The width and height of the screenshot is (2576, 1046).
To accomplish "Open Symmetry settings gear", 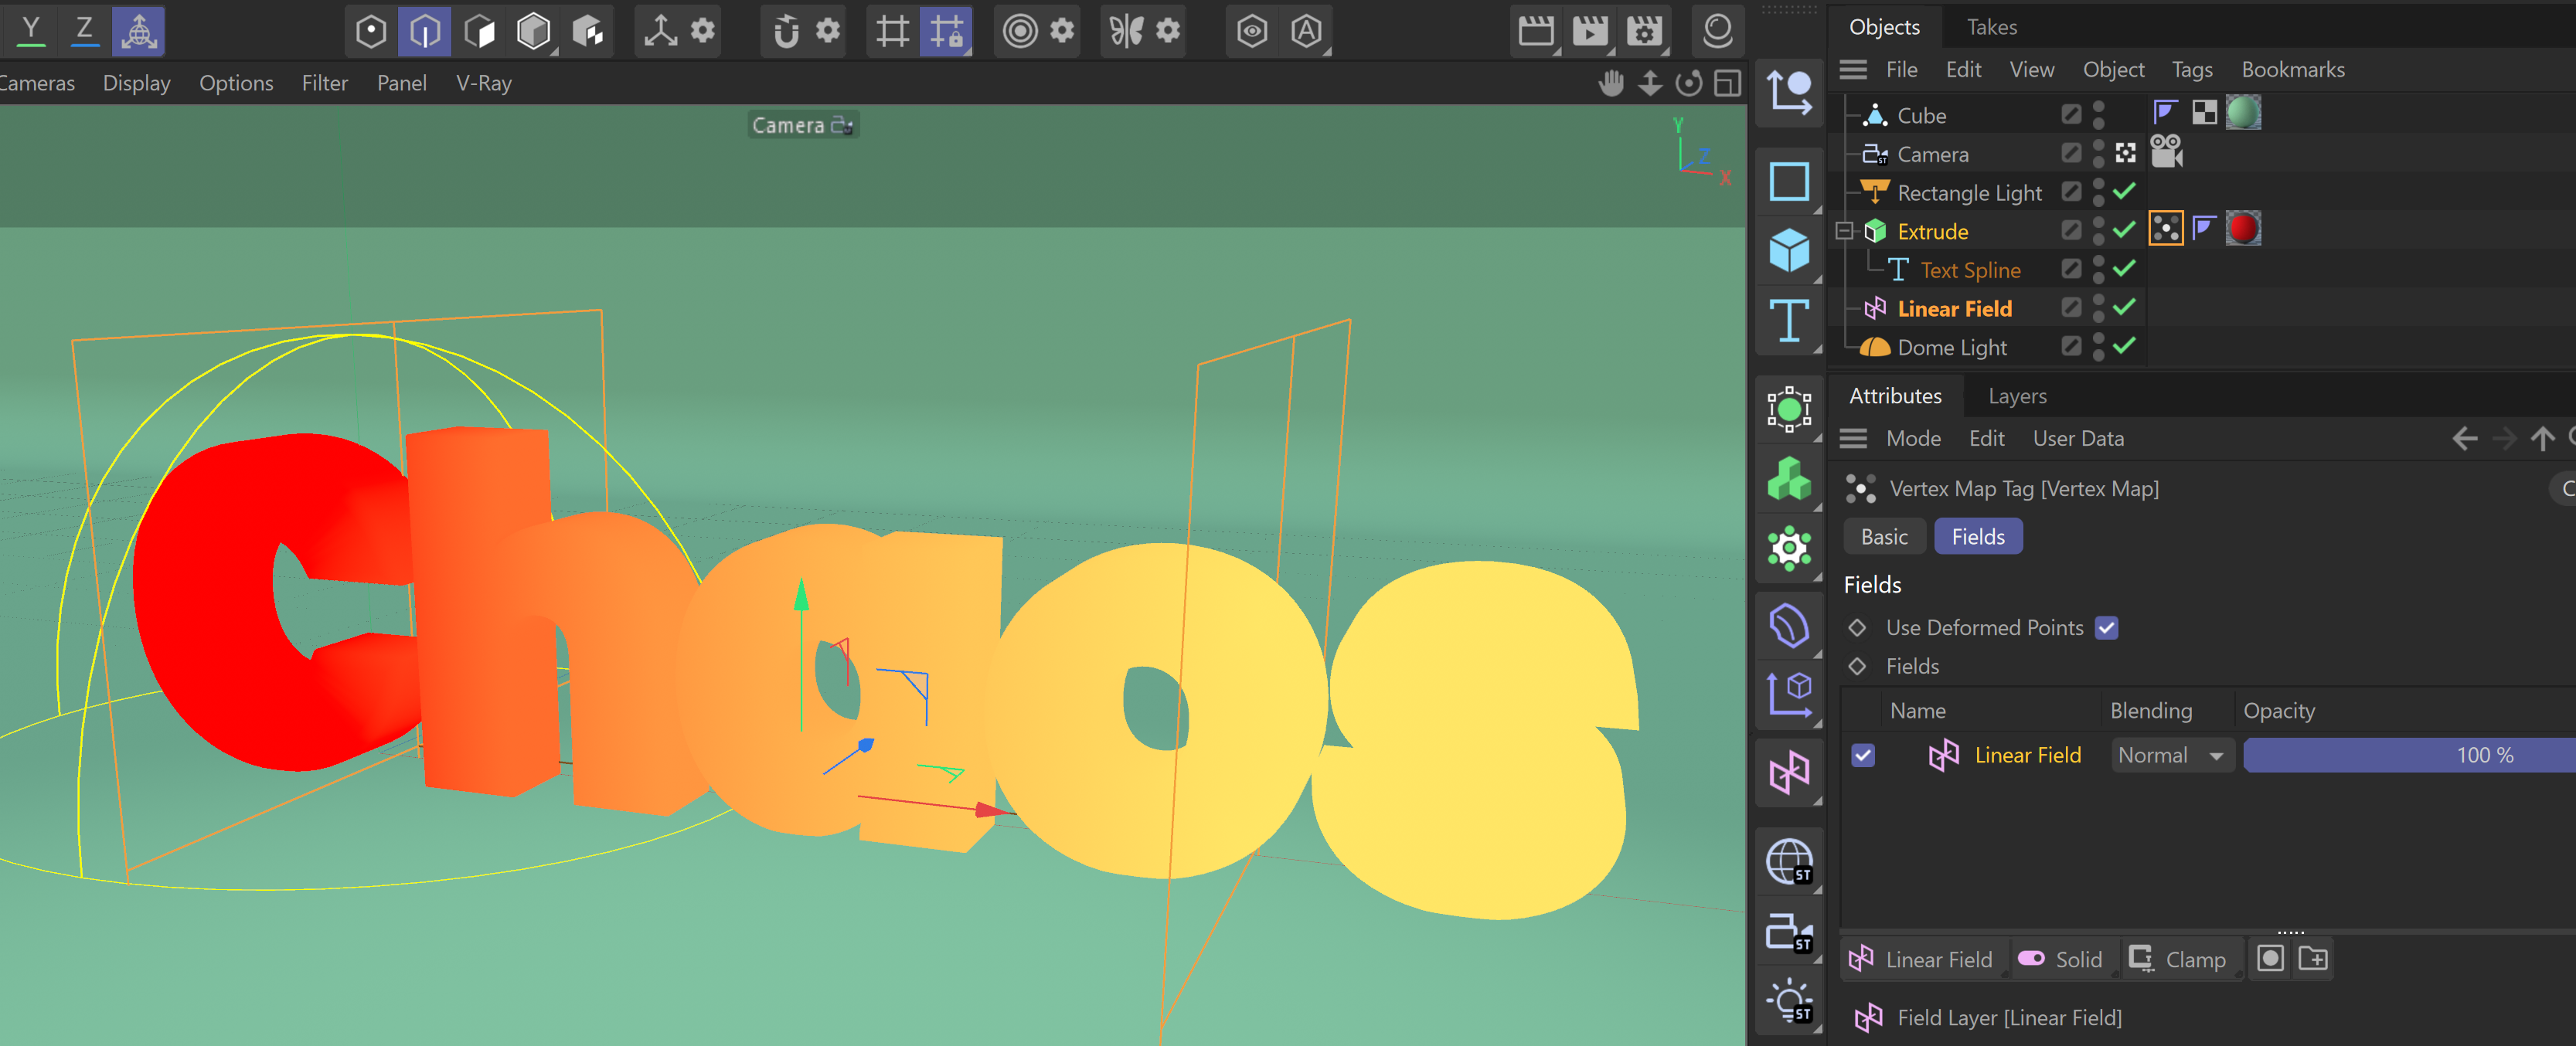I will tap(1168, 31).
